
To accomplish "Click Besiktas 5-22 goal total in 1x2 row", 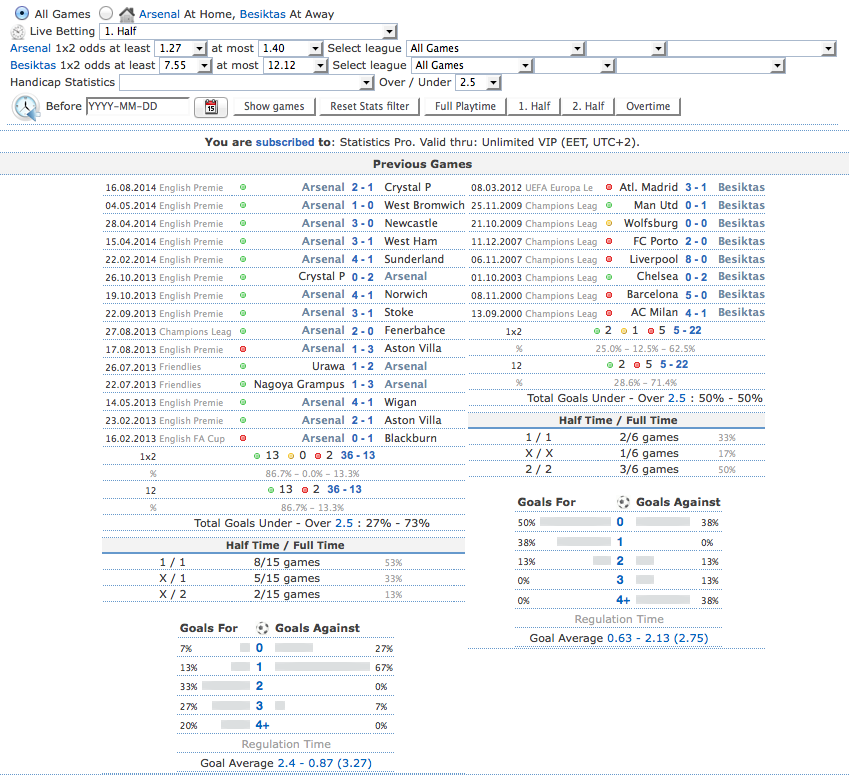I will [687, 330].
